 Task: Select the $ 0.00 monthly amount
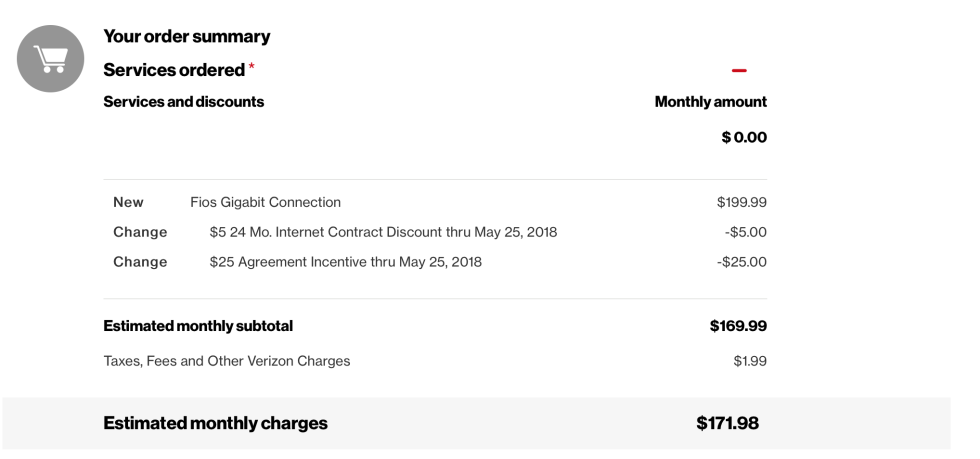point(744,137)
